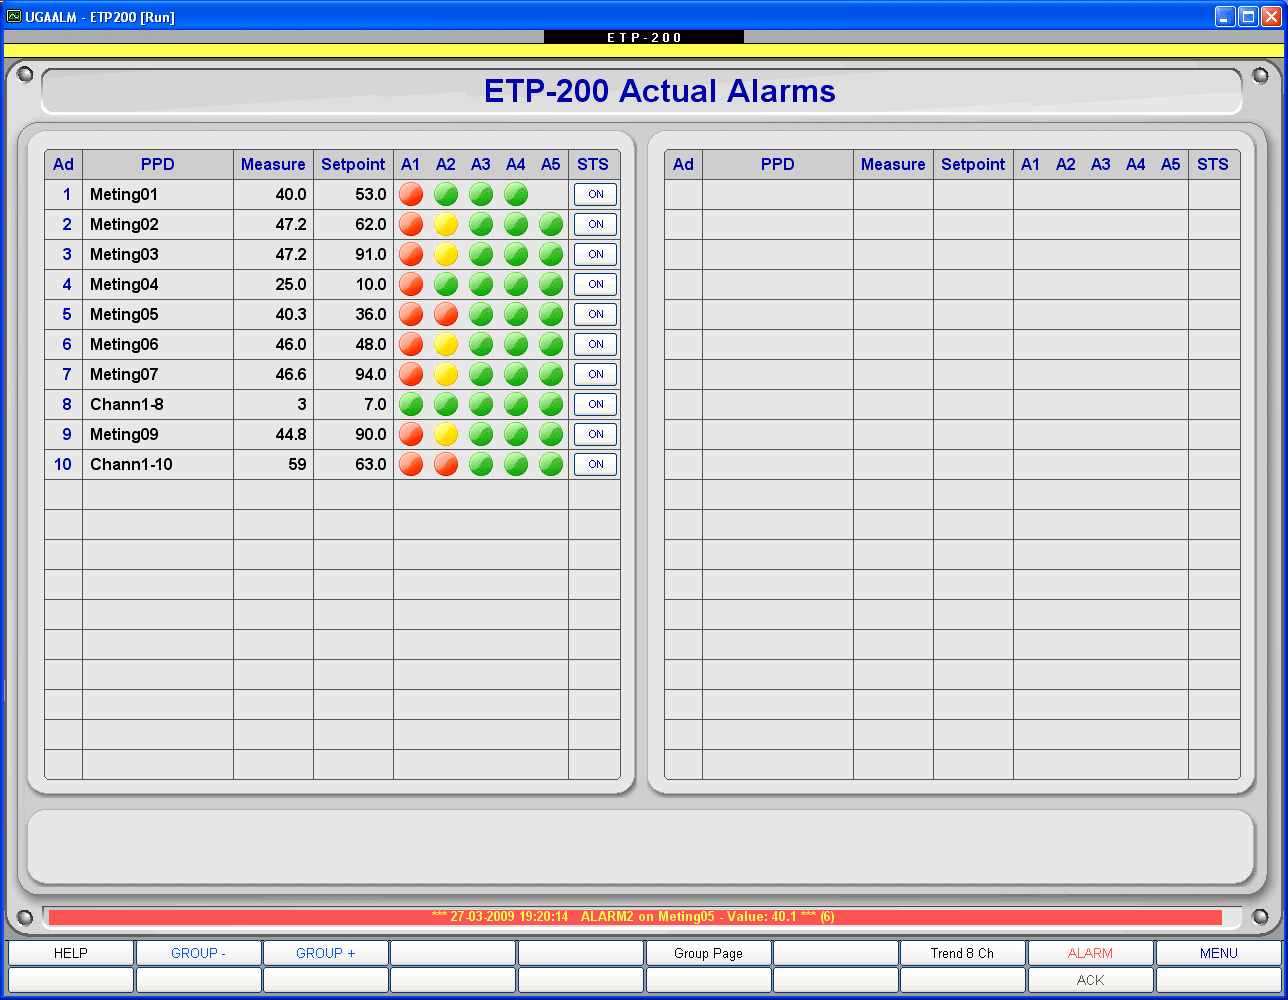Toggle the ON status button for Meting09
The width and height of the screenshot is (1288, 1000).
coord(595,434)
